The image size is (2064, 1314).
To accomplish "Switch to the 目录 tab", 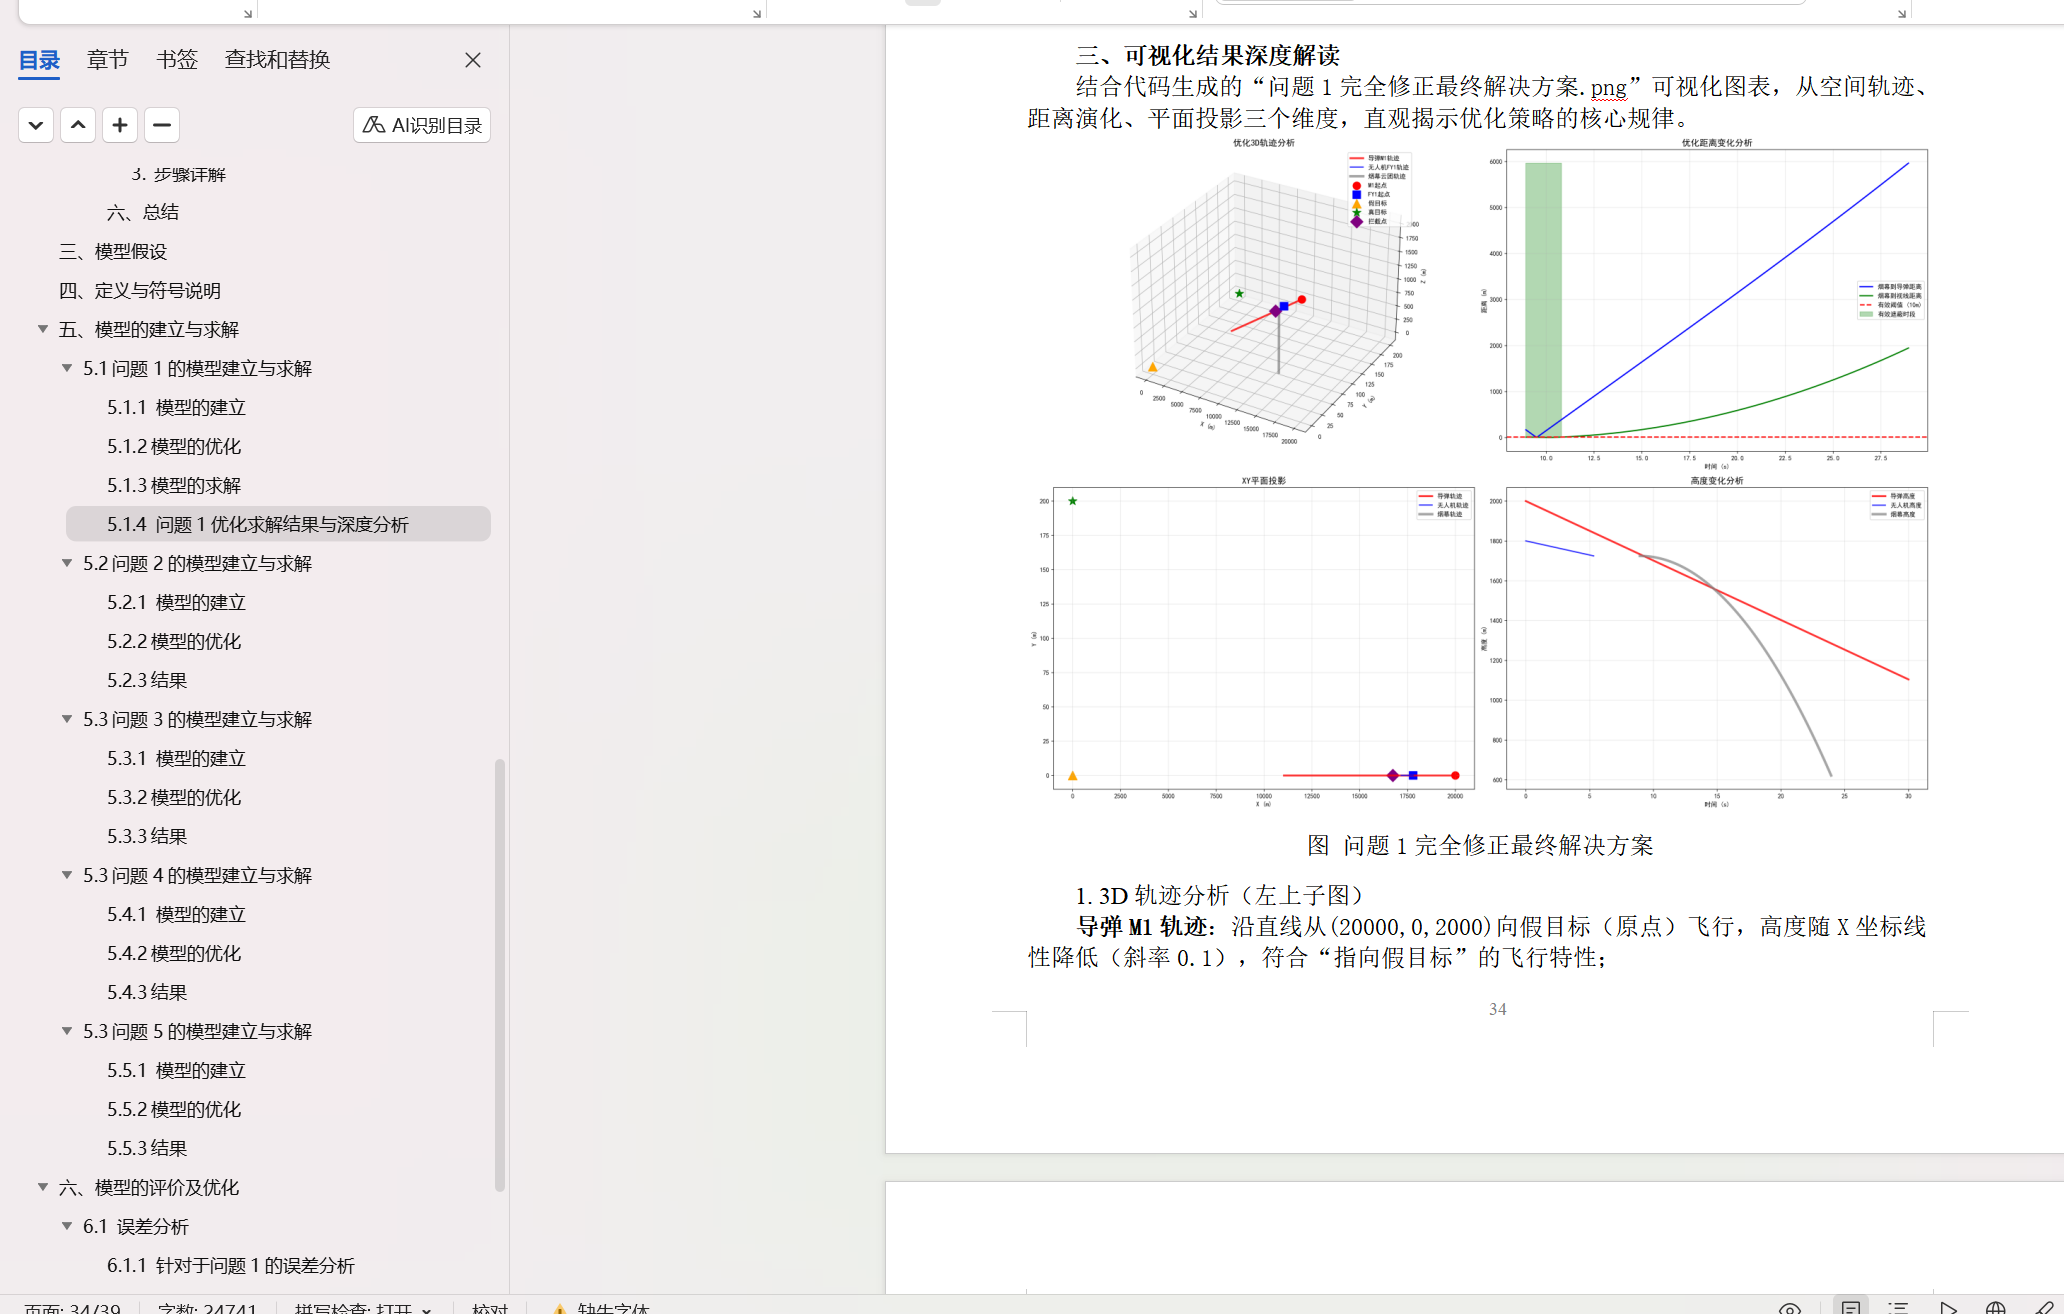I will [40, 60].
